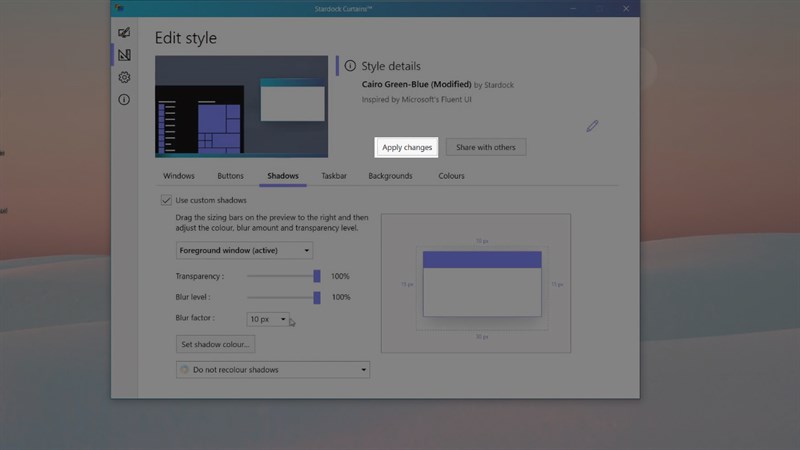Open the About info icon in sidebar
This screenshot has height=450, width=800.
point(124,99)
